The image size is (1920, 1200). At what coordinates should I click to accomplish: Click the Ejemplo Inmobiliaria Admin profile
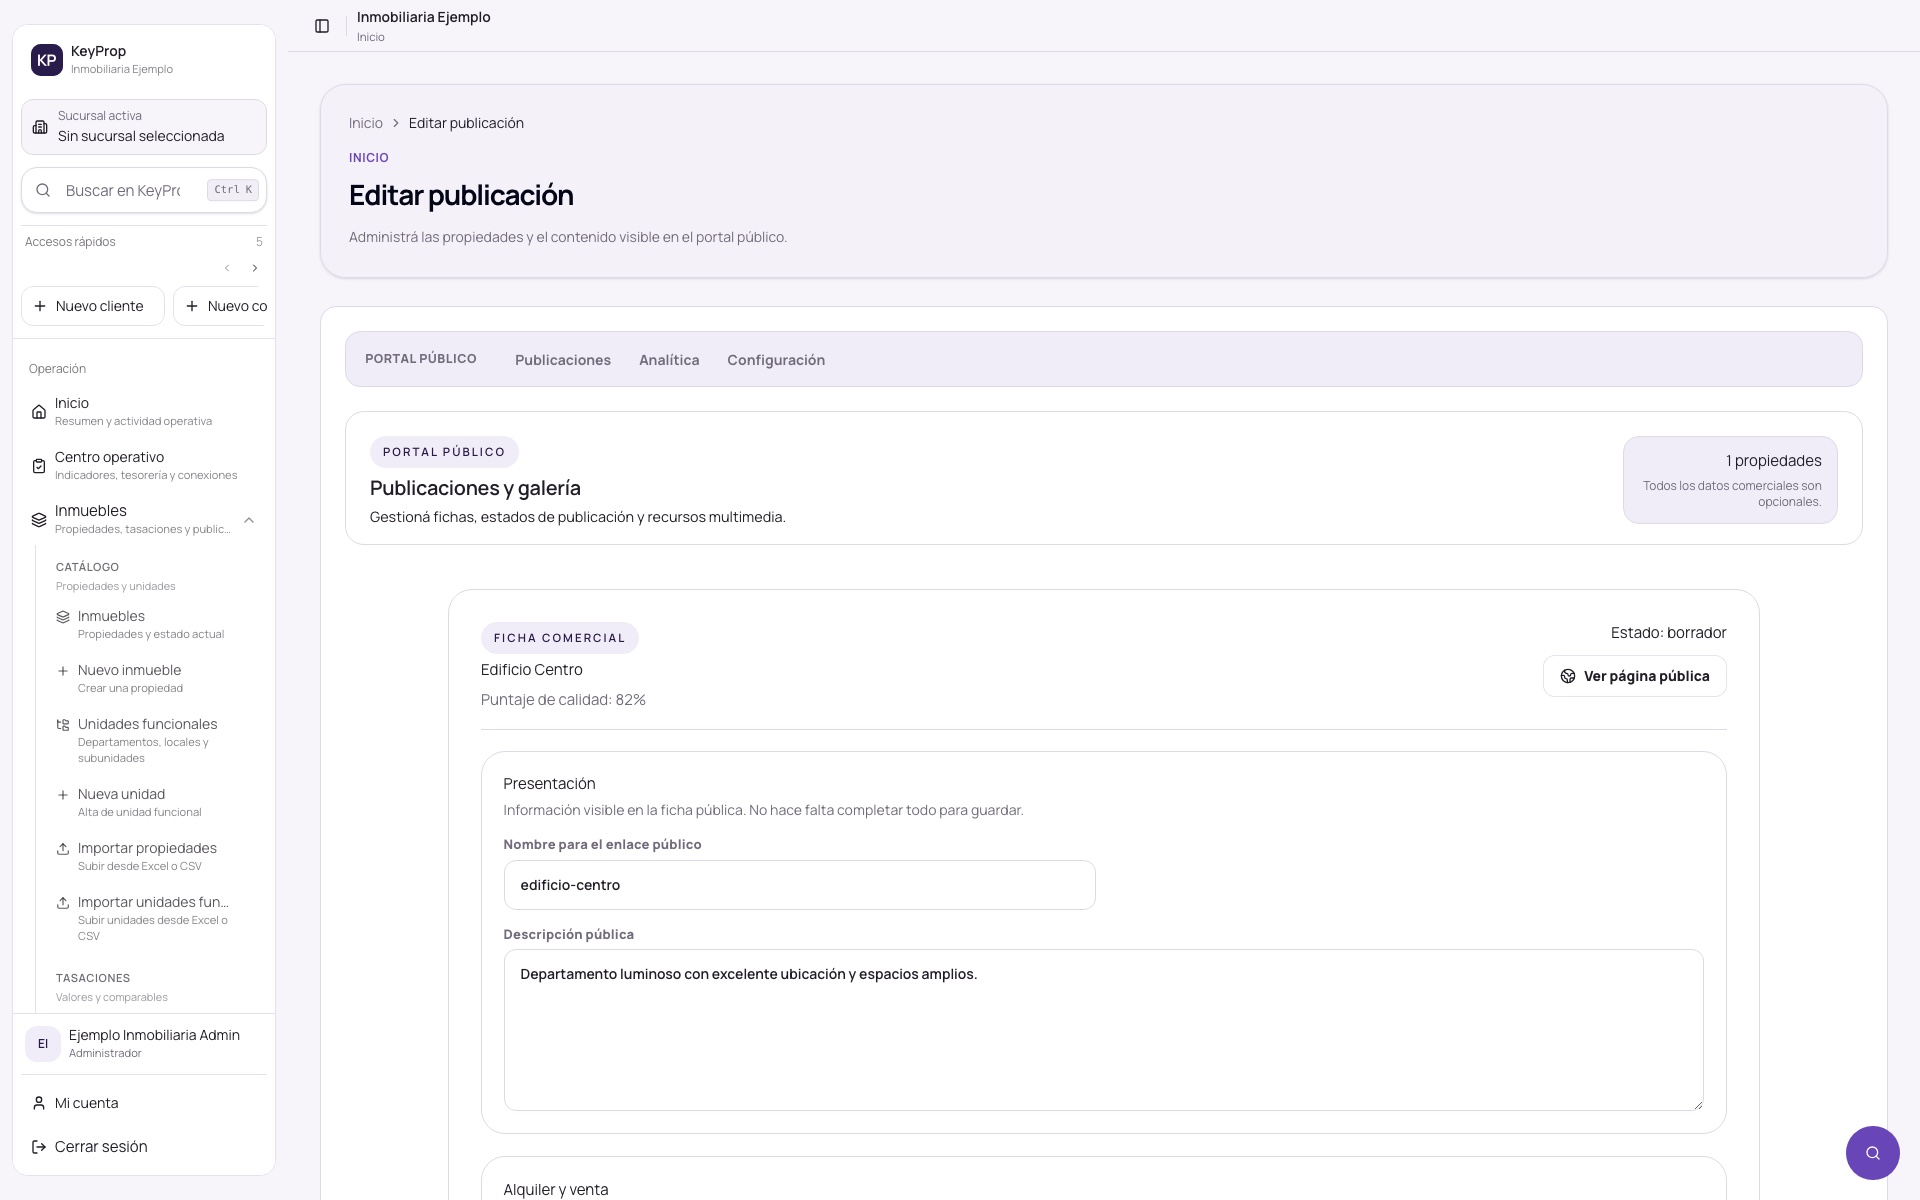(x=144, y=1044)
